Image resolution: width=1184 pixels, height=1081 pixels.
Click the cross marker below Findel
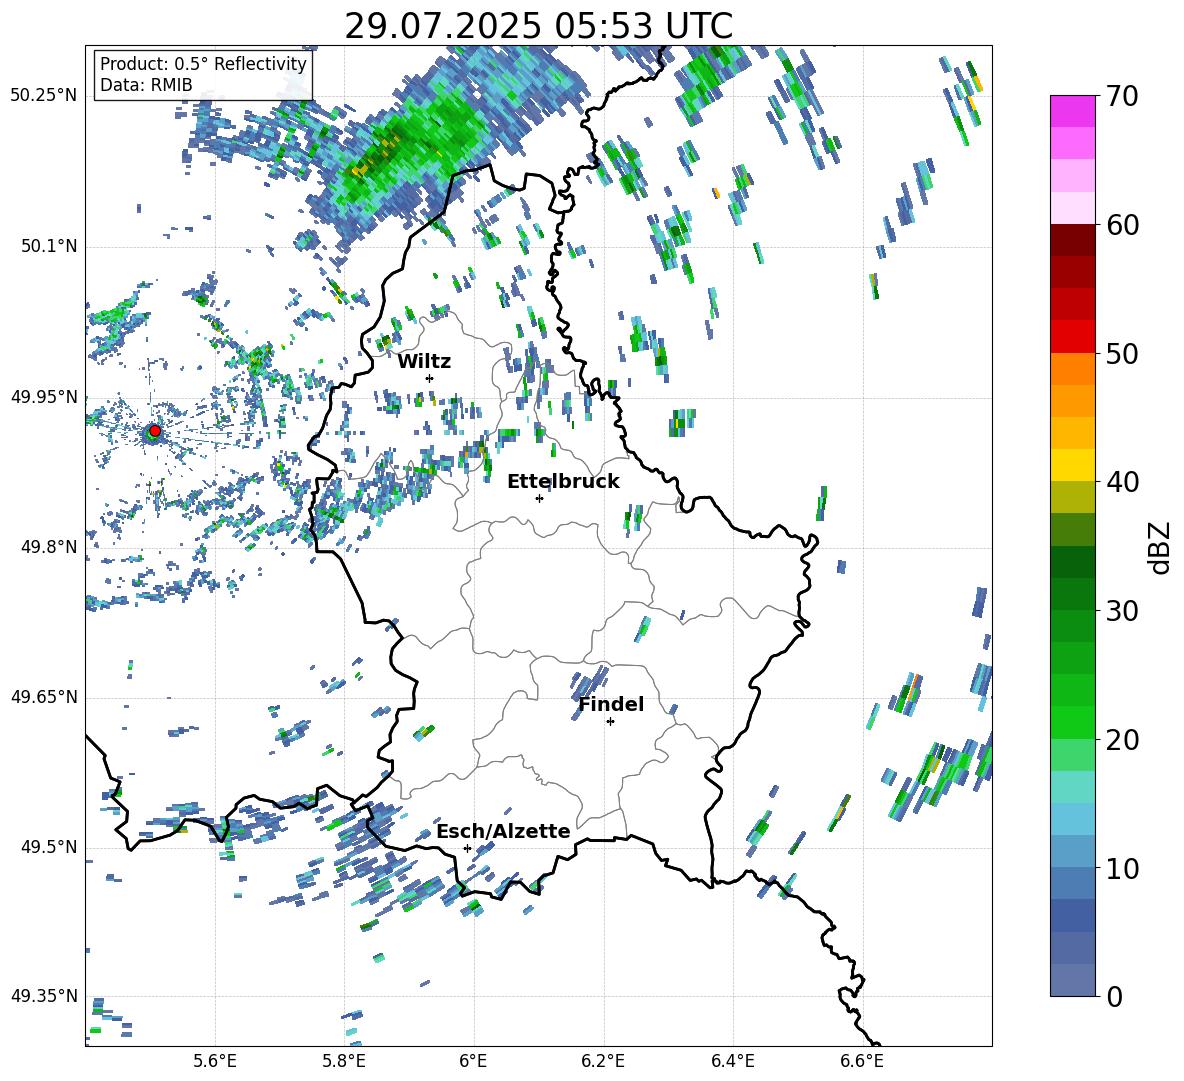coord(610,722)
